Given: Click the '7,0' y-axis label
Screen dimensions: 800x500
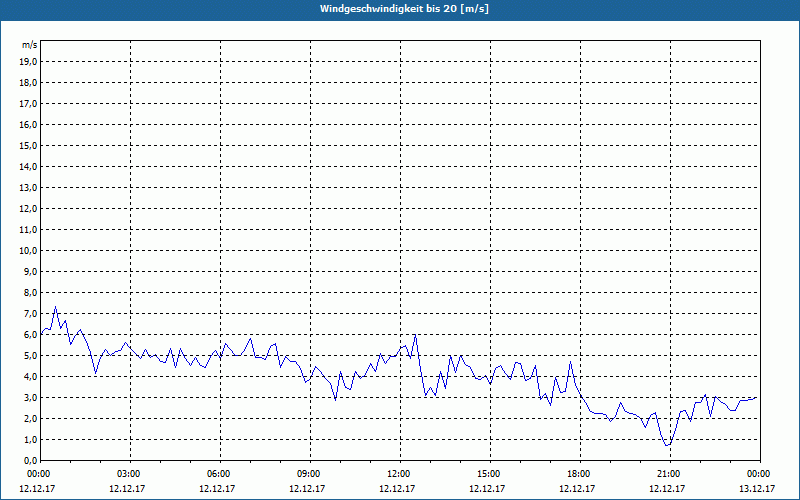Looking at the screenshot, I should pos(30,314).
